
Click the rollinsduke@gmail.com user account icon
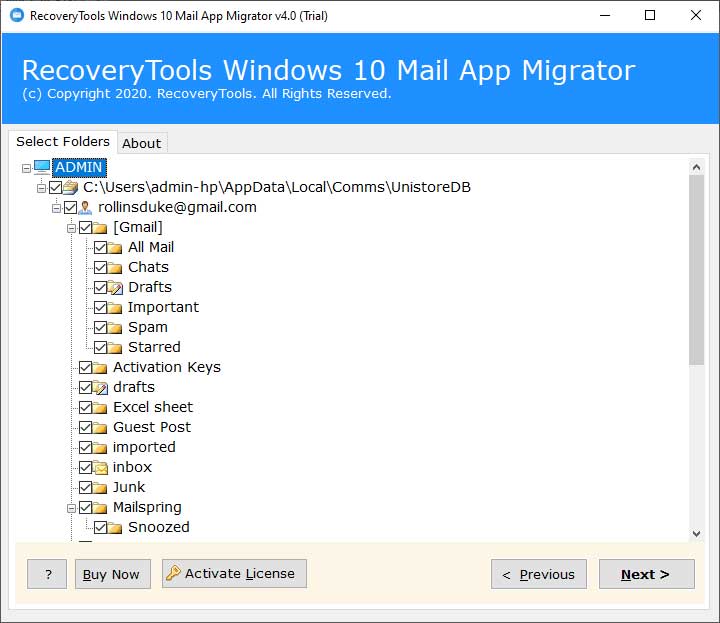86,207
